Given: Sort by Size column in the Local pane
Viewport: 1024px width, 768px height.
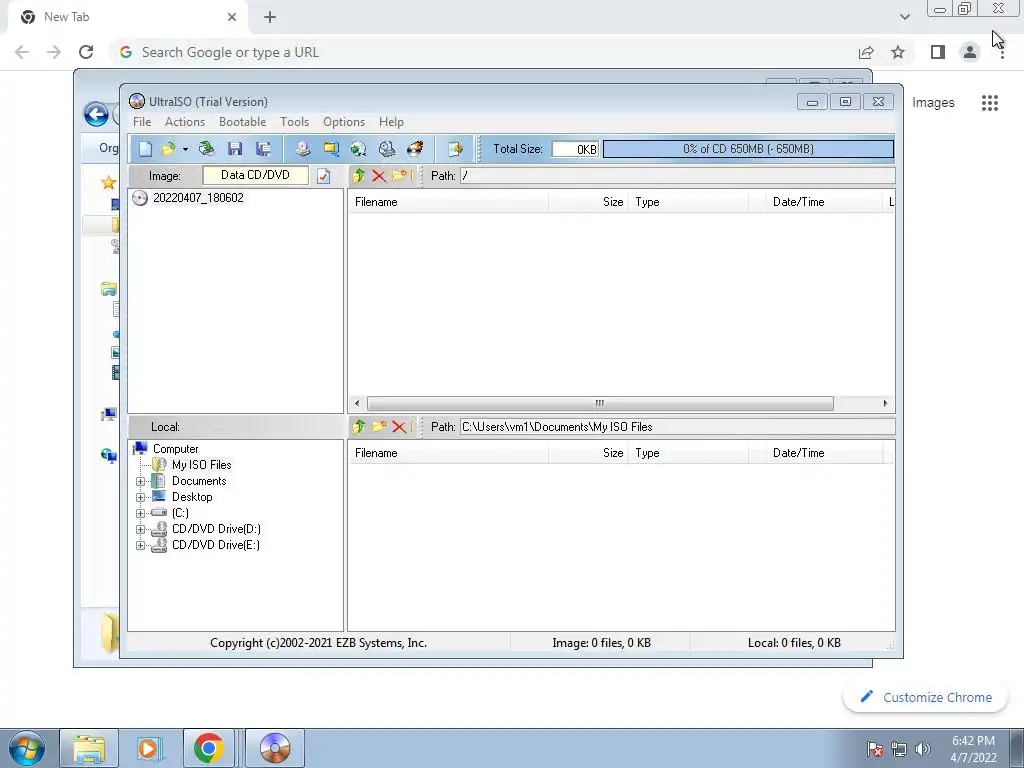Looking at the screenshot, I should tap(588, 453).
